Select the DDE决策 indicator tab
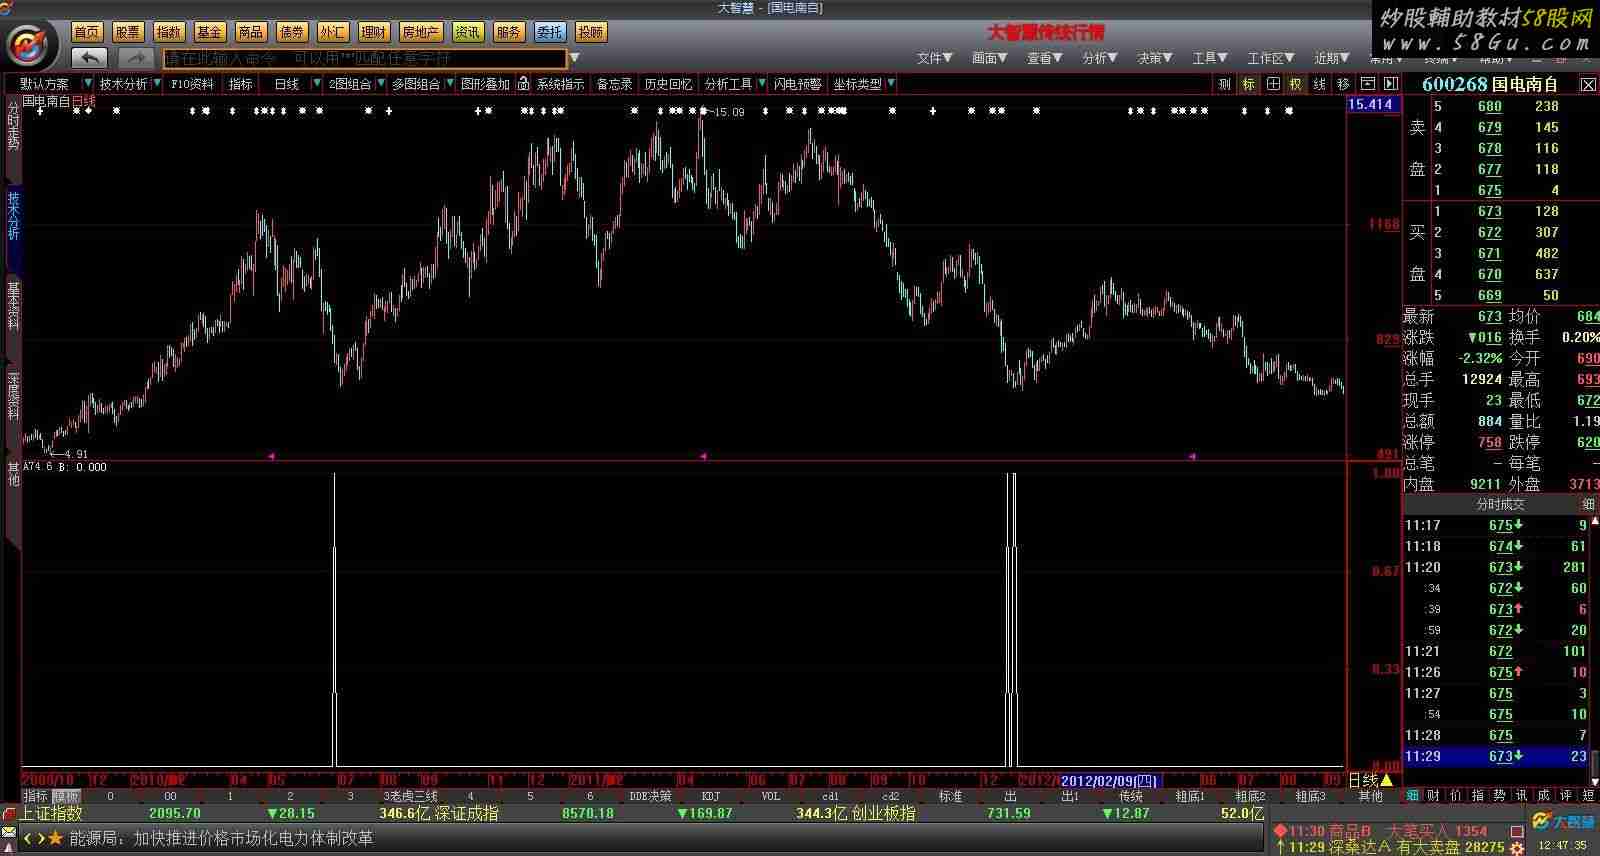This screenshot has width=1600, height=856. (x=650, y=797)
